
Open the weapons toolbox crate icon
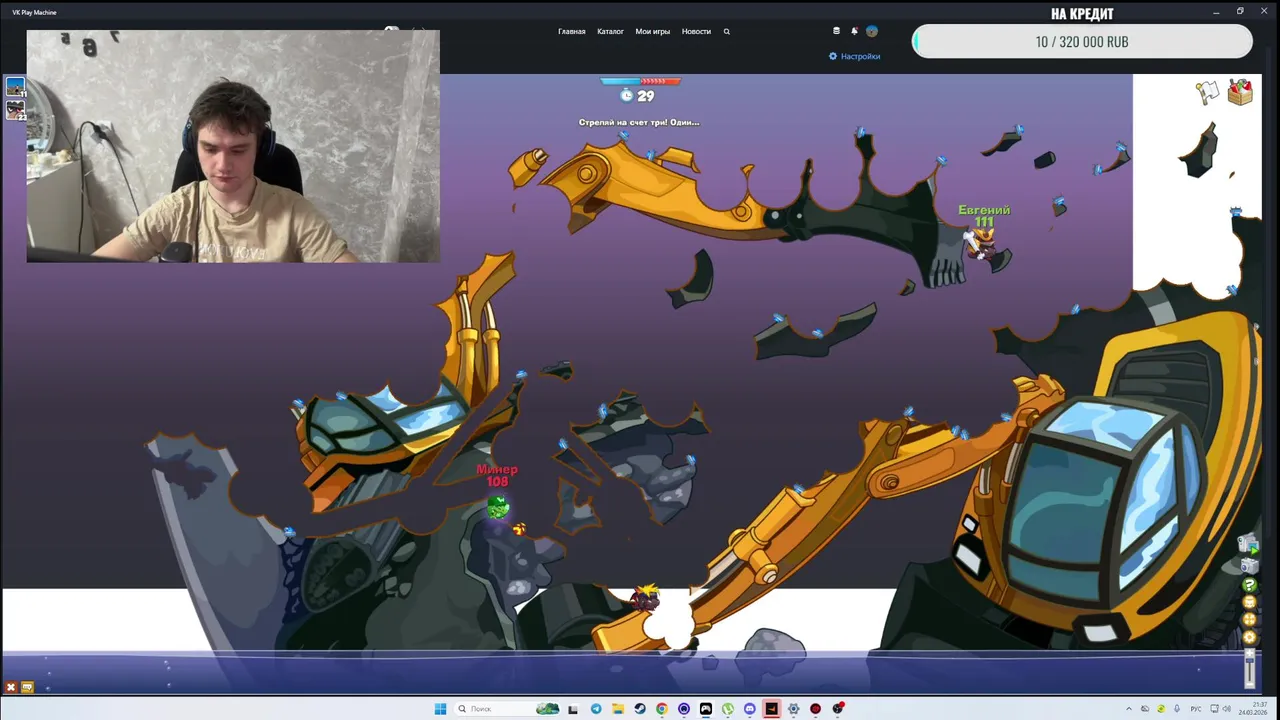click(1240, 92)
